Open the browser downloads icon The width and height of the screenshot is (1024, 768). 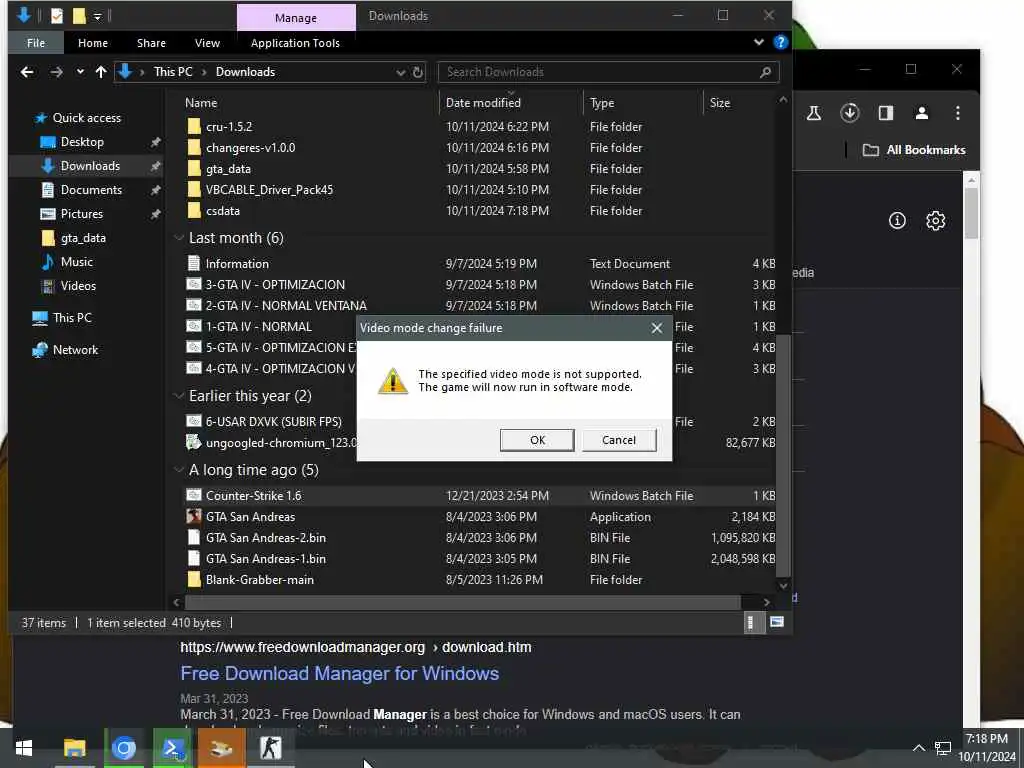[x=849, y=113]
